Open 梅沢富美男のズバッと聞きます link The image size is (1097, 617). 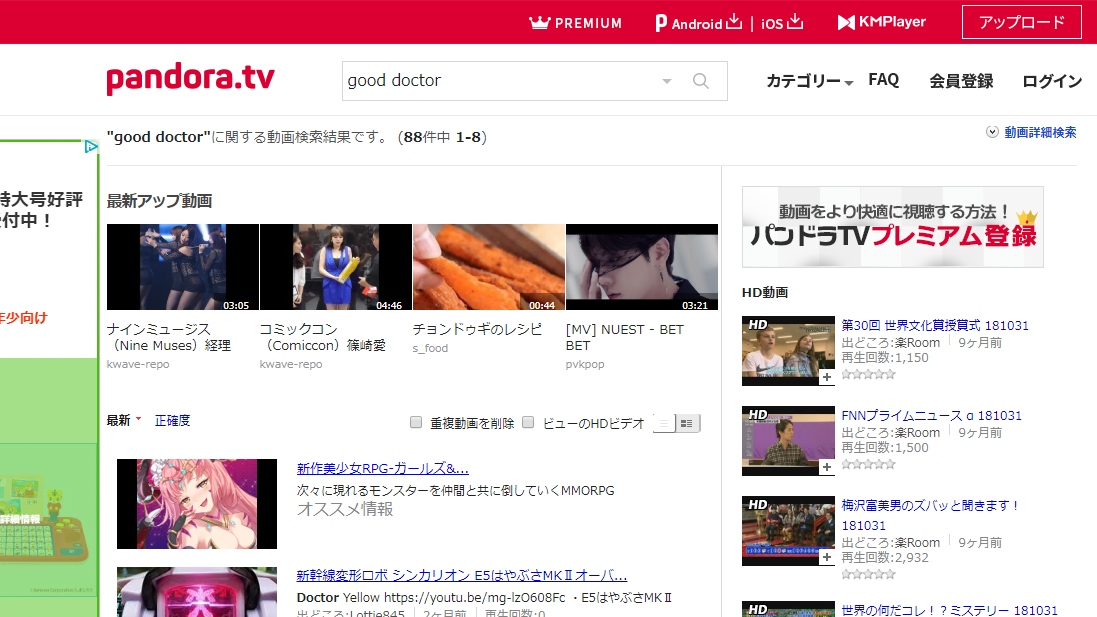930,515
